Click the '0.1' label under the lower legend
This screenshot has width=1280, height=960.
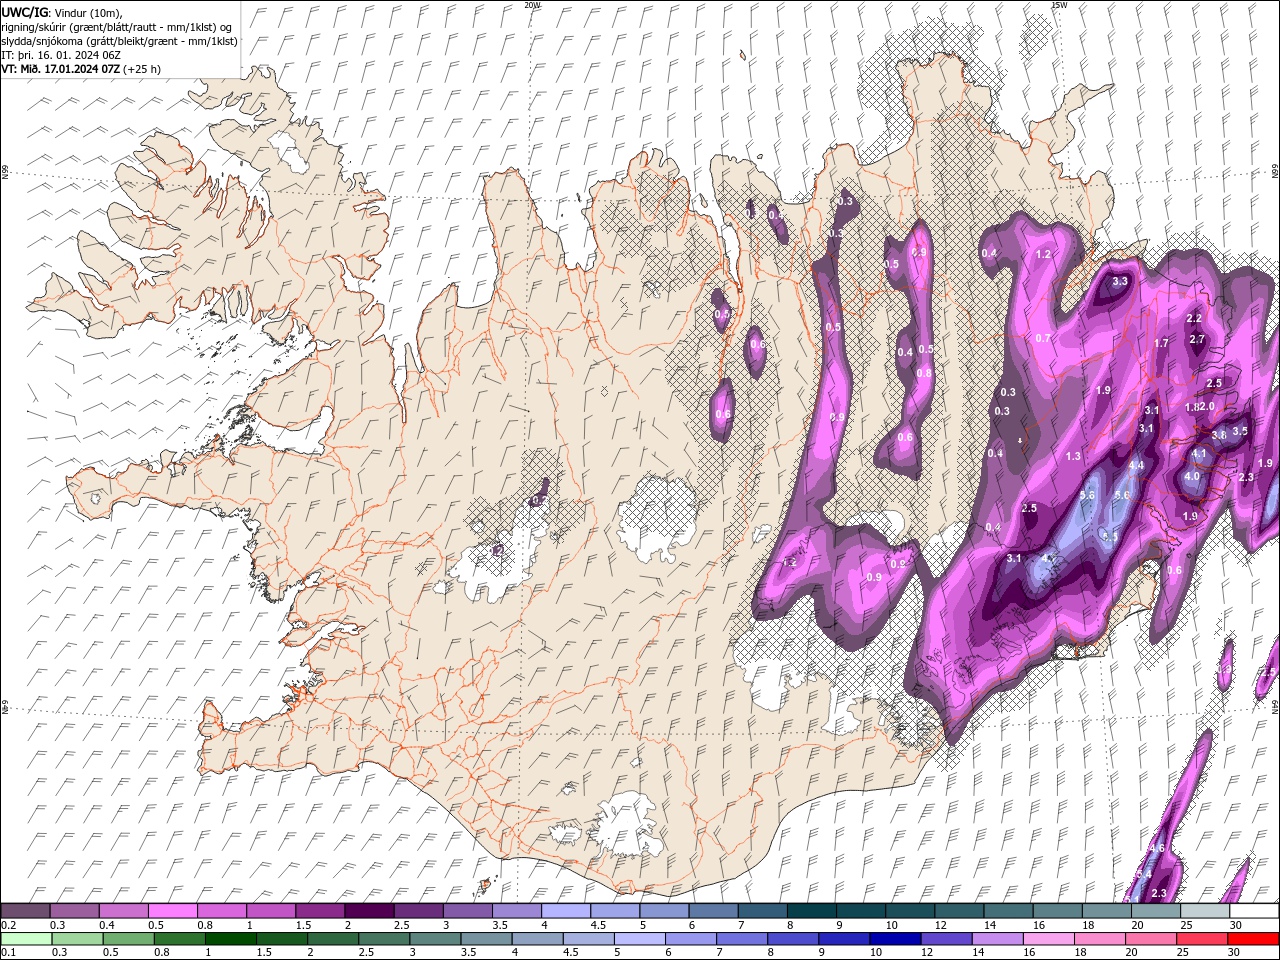8,953
